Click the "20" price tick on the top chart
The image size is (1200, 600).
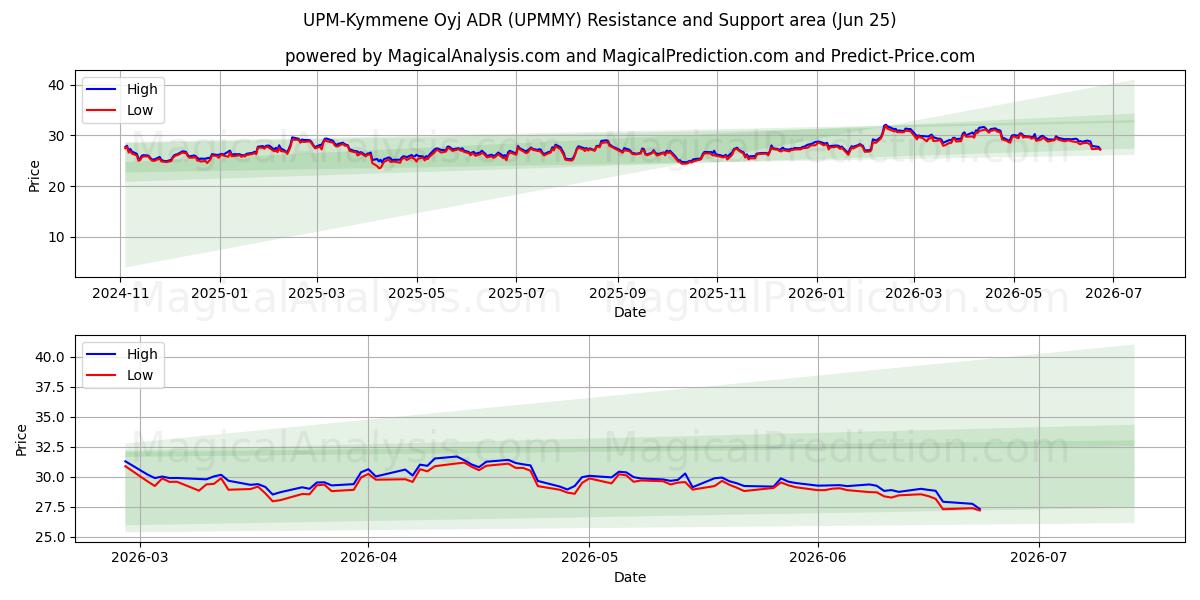point(59,186)
